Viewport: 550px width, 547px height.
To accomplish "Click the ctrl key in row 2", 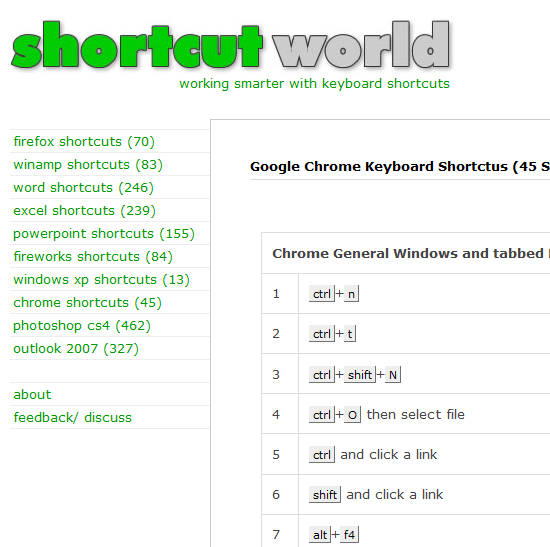I will (x=322, y=334).
